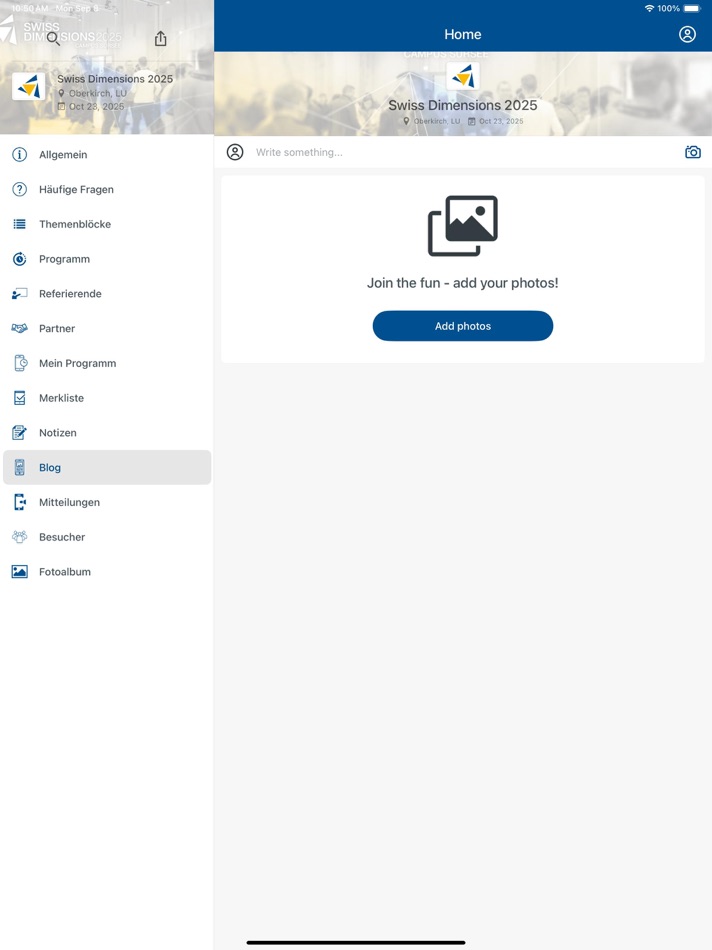
Task: Open the Fotoalbum menu entry
Action: tap(107, 571)
